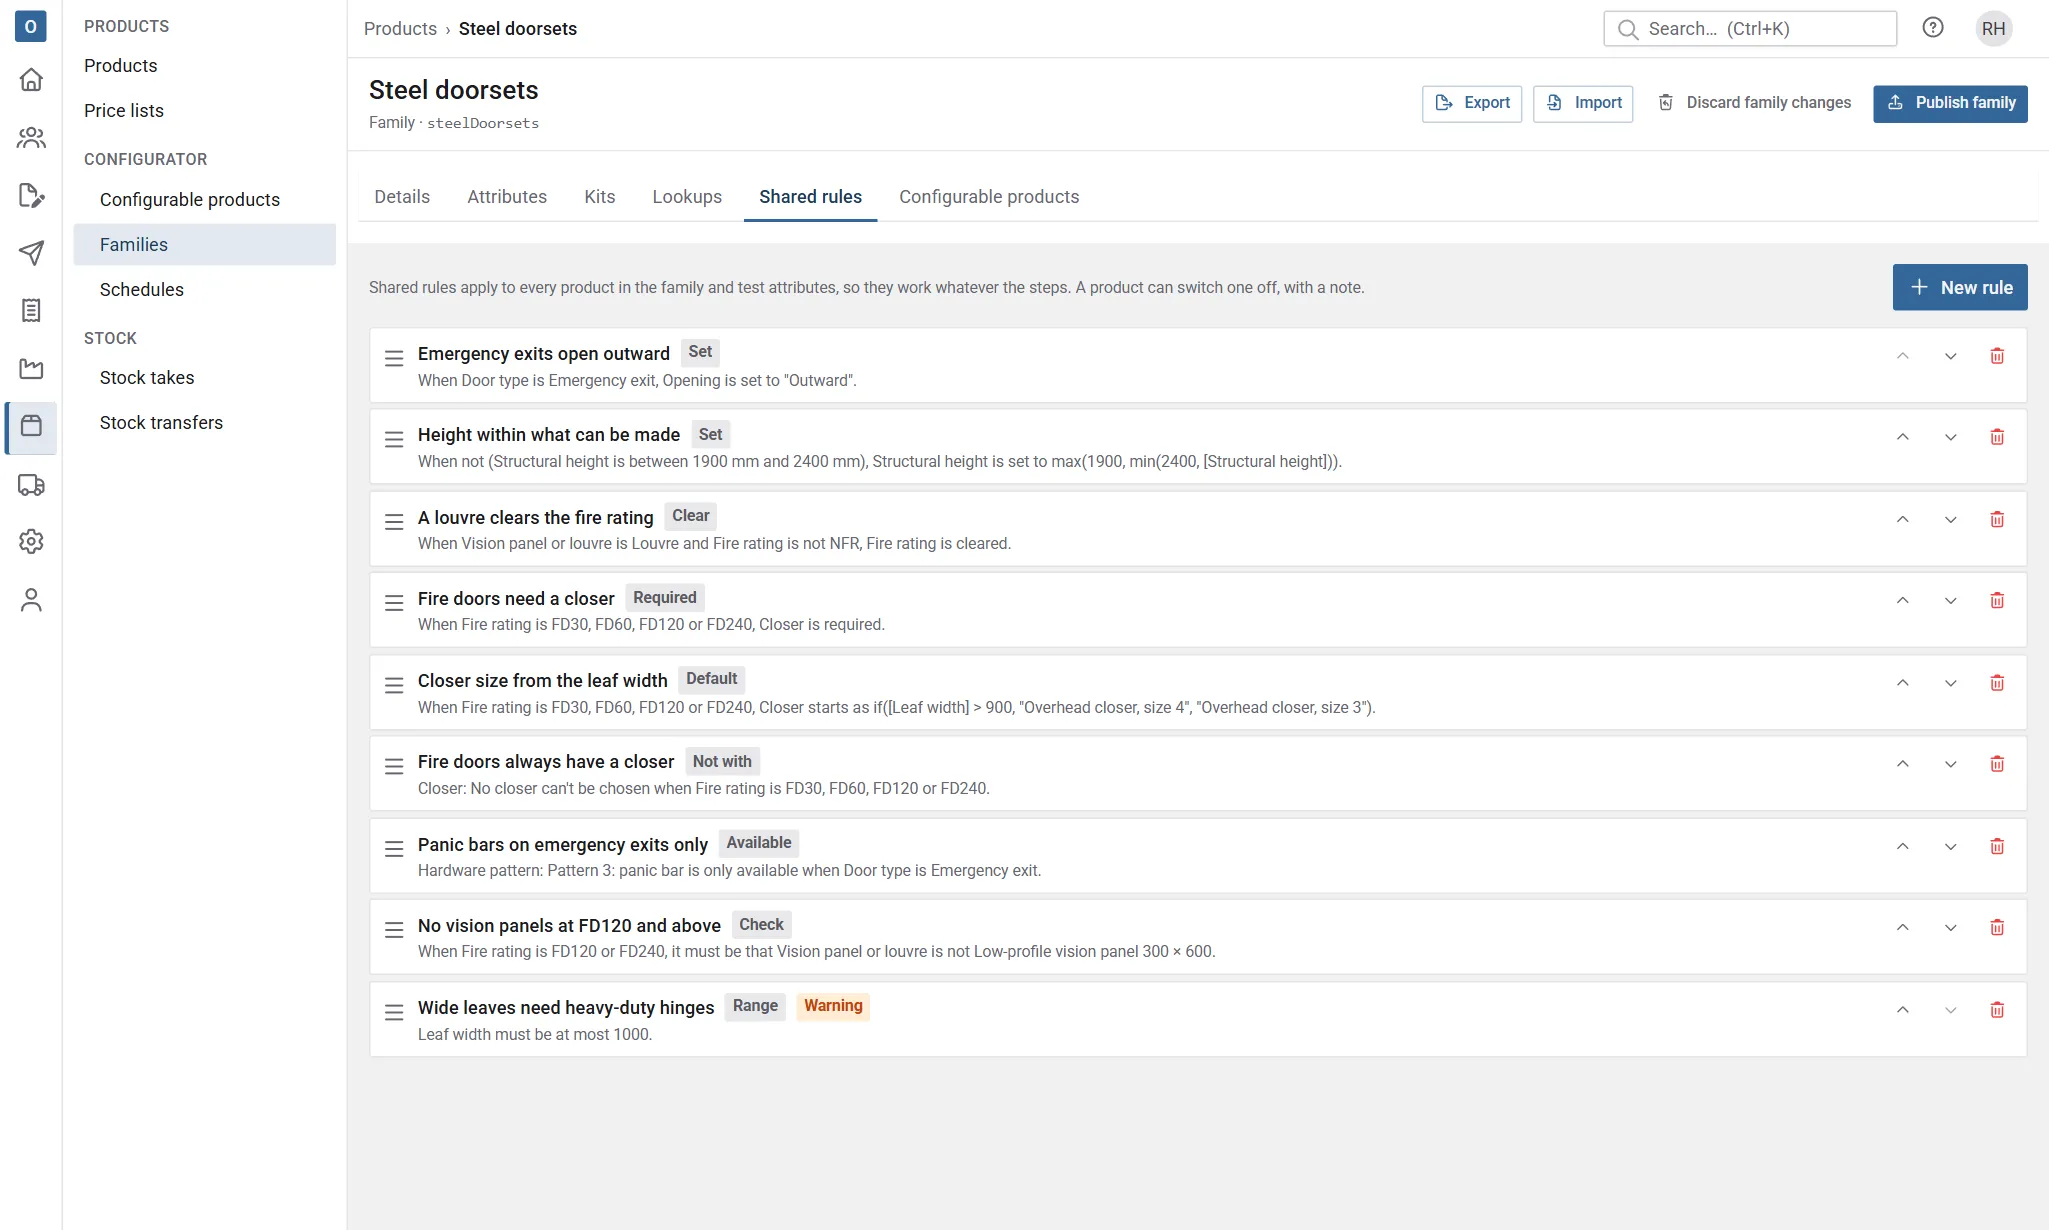
Task: Grab drag handle of A louvre clears rule
Action: coord(394,521)
